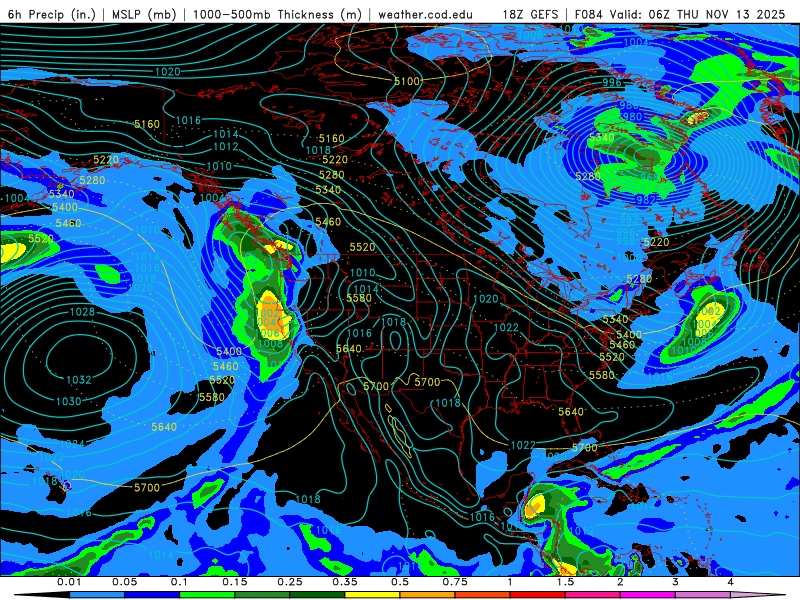800x600 pixels.
Task: Click the yellow 0.35–0.5 legend swatch
Action: click(x=372, y=595)
